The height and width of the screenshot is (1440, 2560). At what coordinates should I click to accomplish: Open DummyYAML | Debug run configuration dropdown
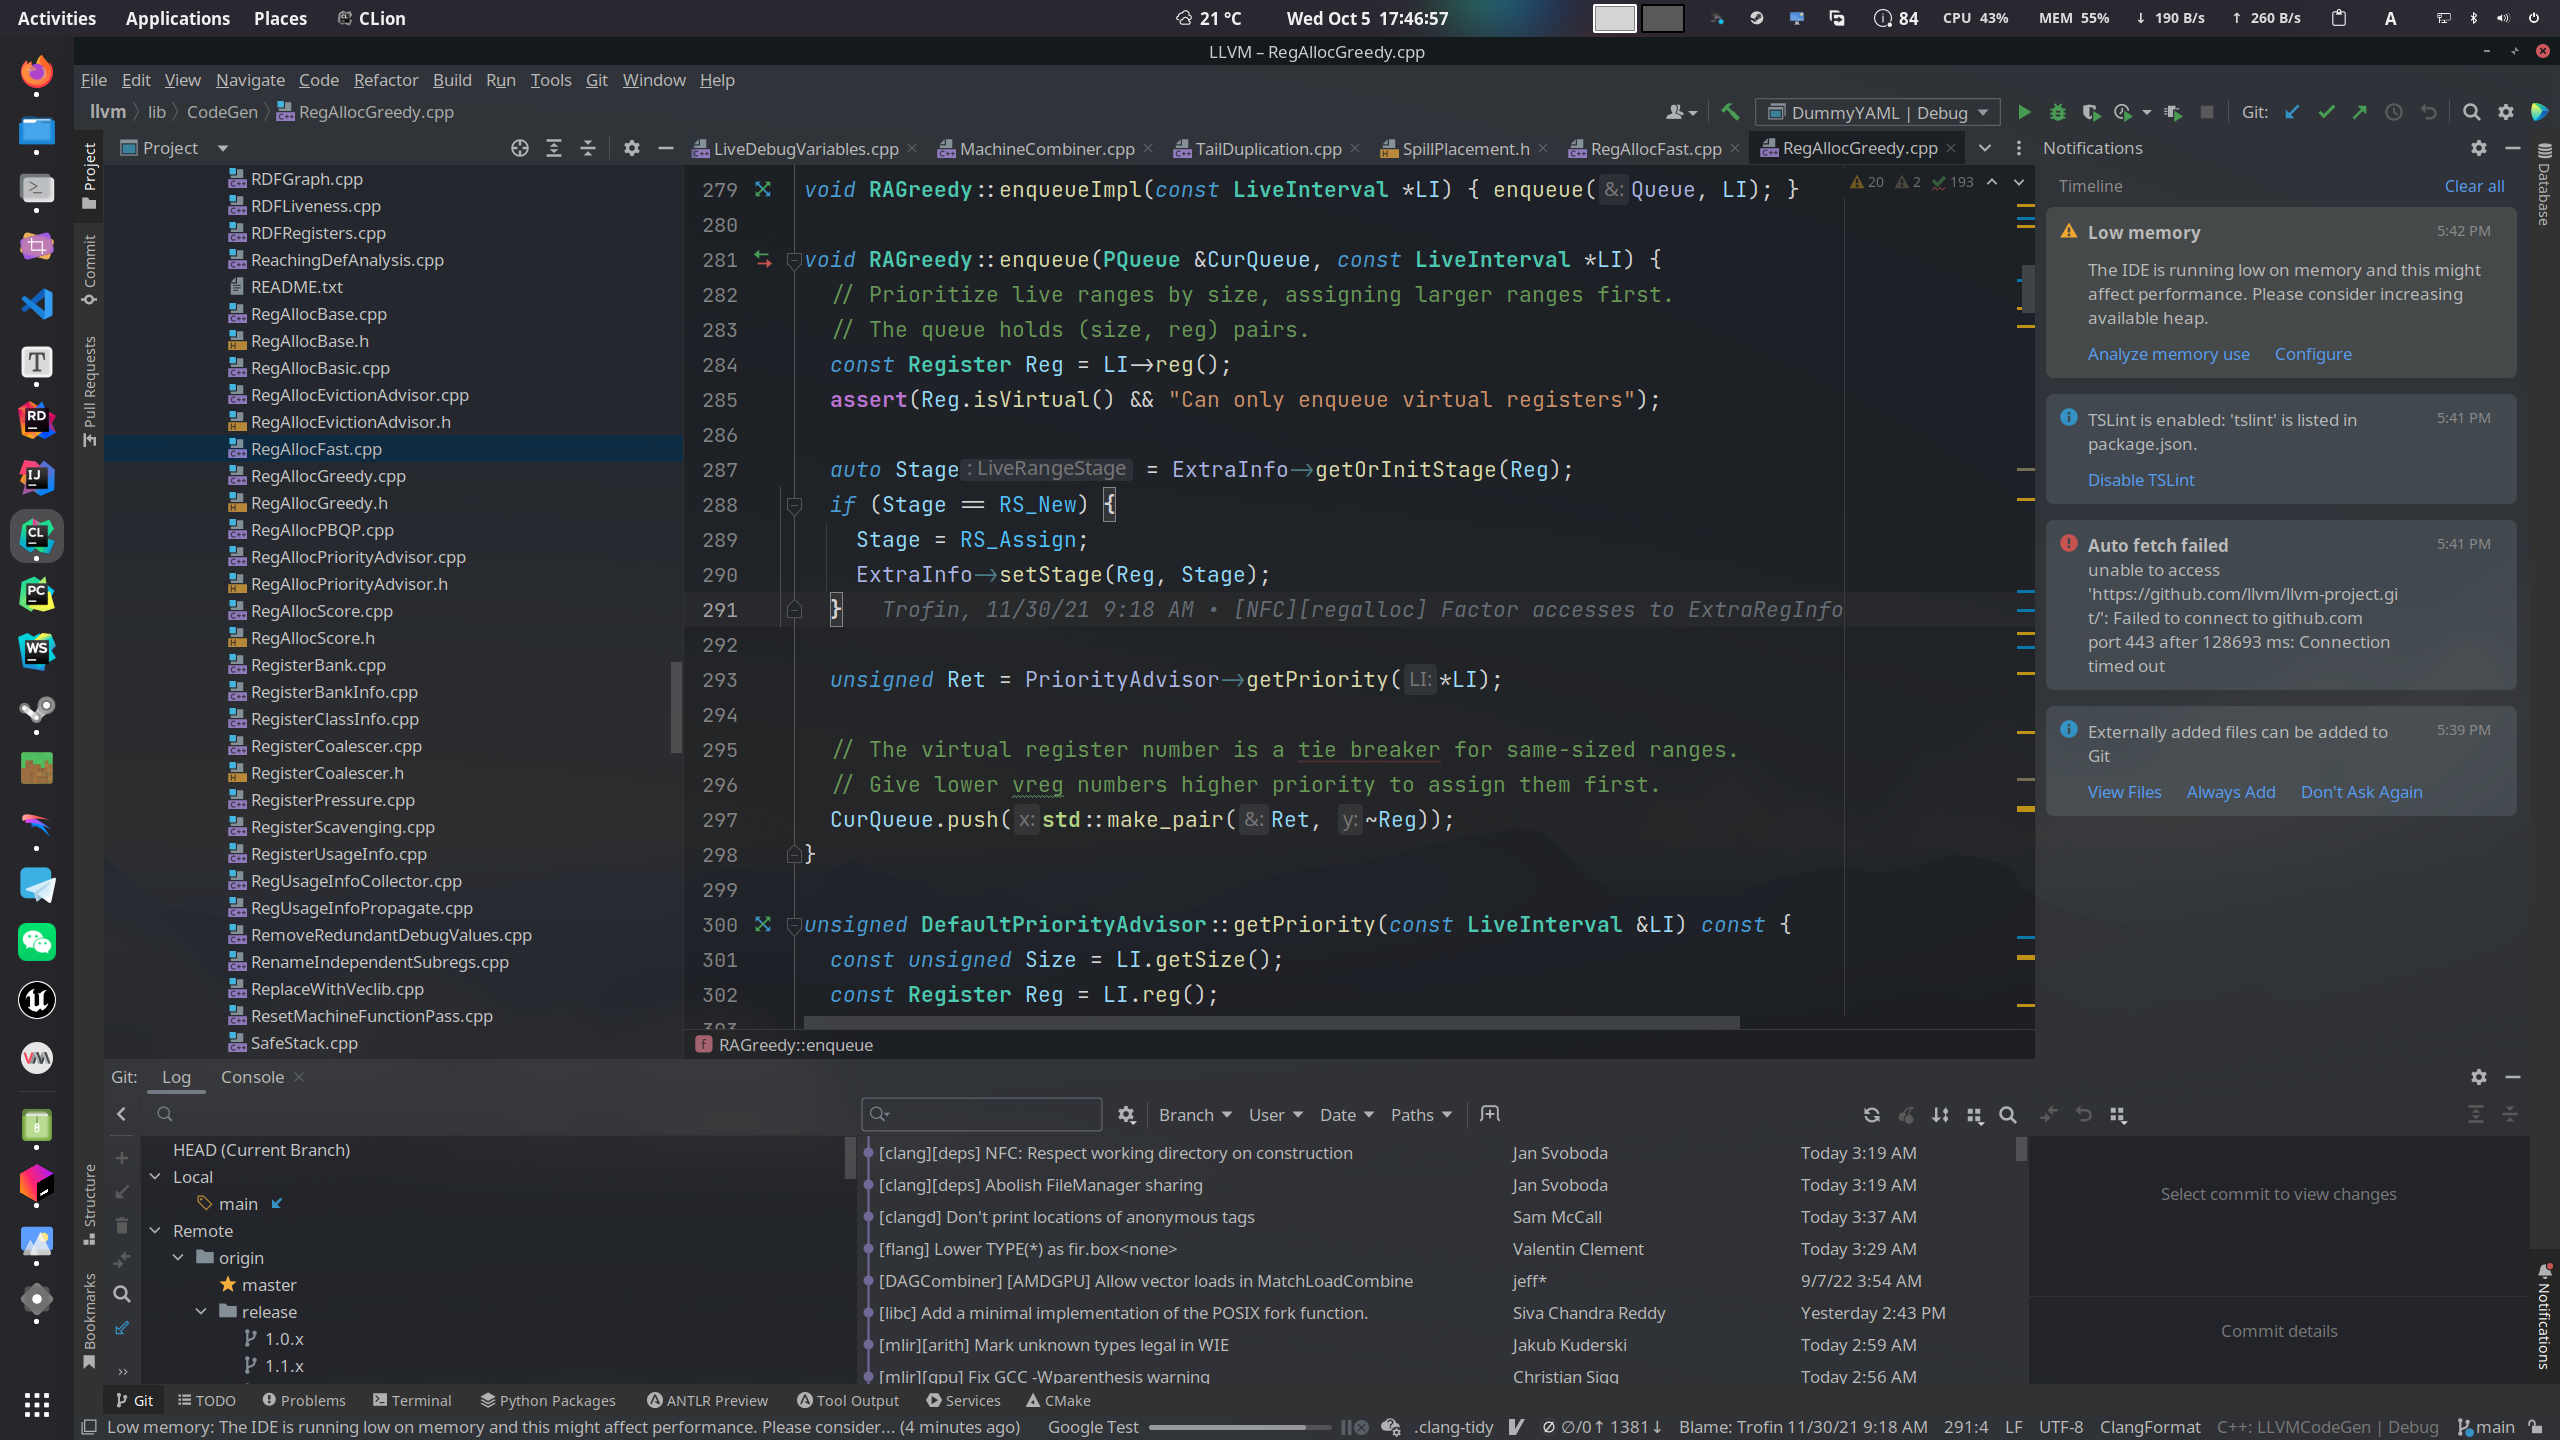tap(1879, 112)
